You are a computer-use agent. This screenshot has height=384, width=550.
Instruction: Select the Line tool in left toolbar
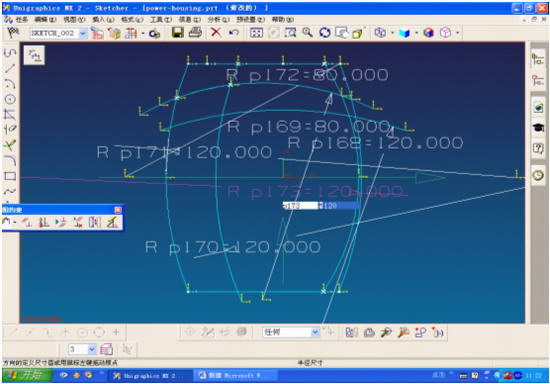tap(10, 68)
